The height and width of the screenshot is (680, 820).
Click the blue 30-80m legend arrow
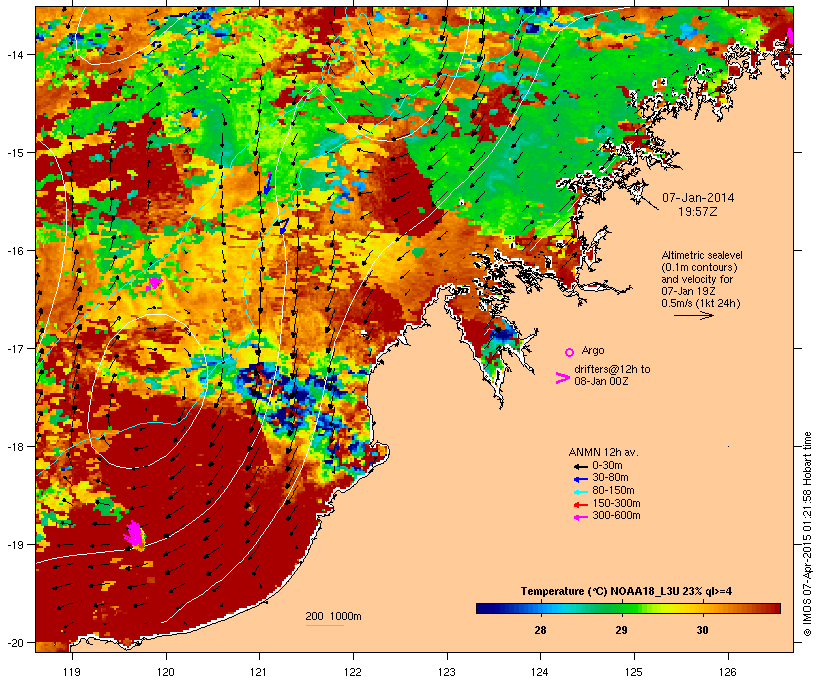(581, 479)
